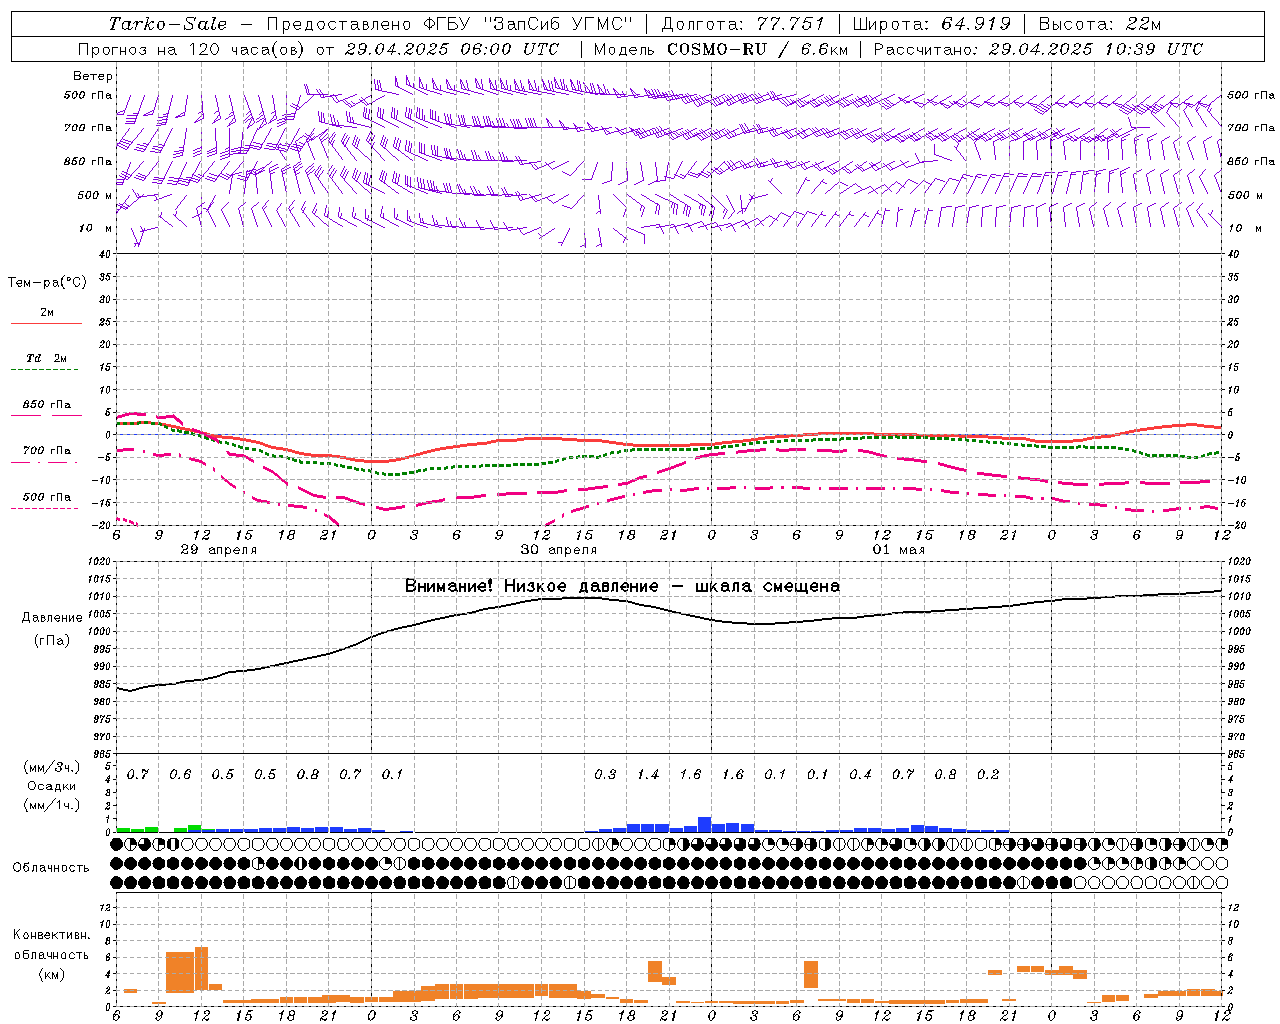Click the station name Tarko-Sale in the header

pos(168,24)
